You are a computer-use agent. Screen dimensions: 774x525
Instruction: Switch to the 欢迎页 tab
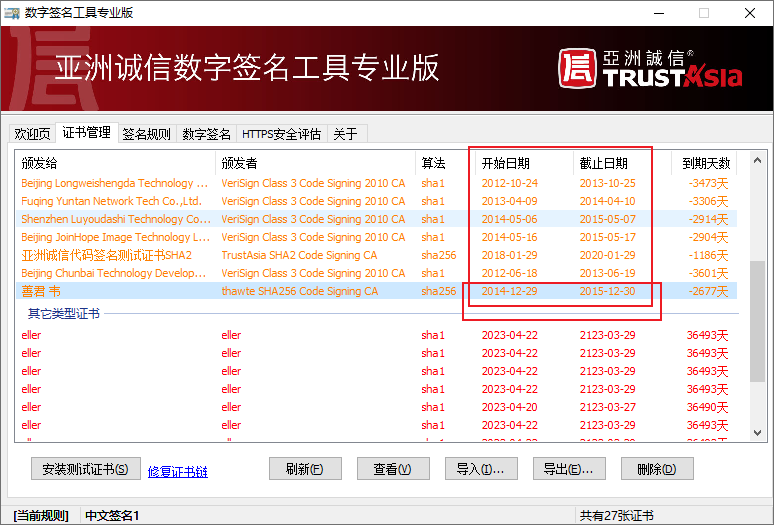coord(33,134)
